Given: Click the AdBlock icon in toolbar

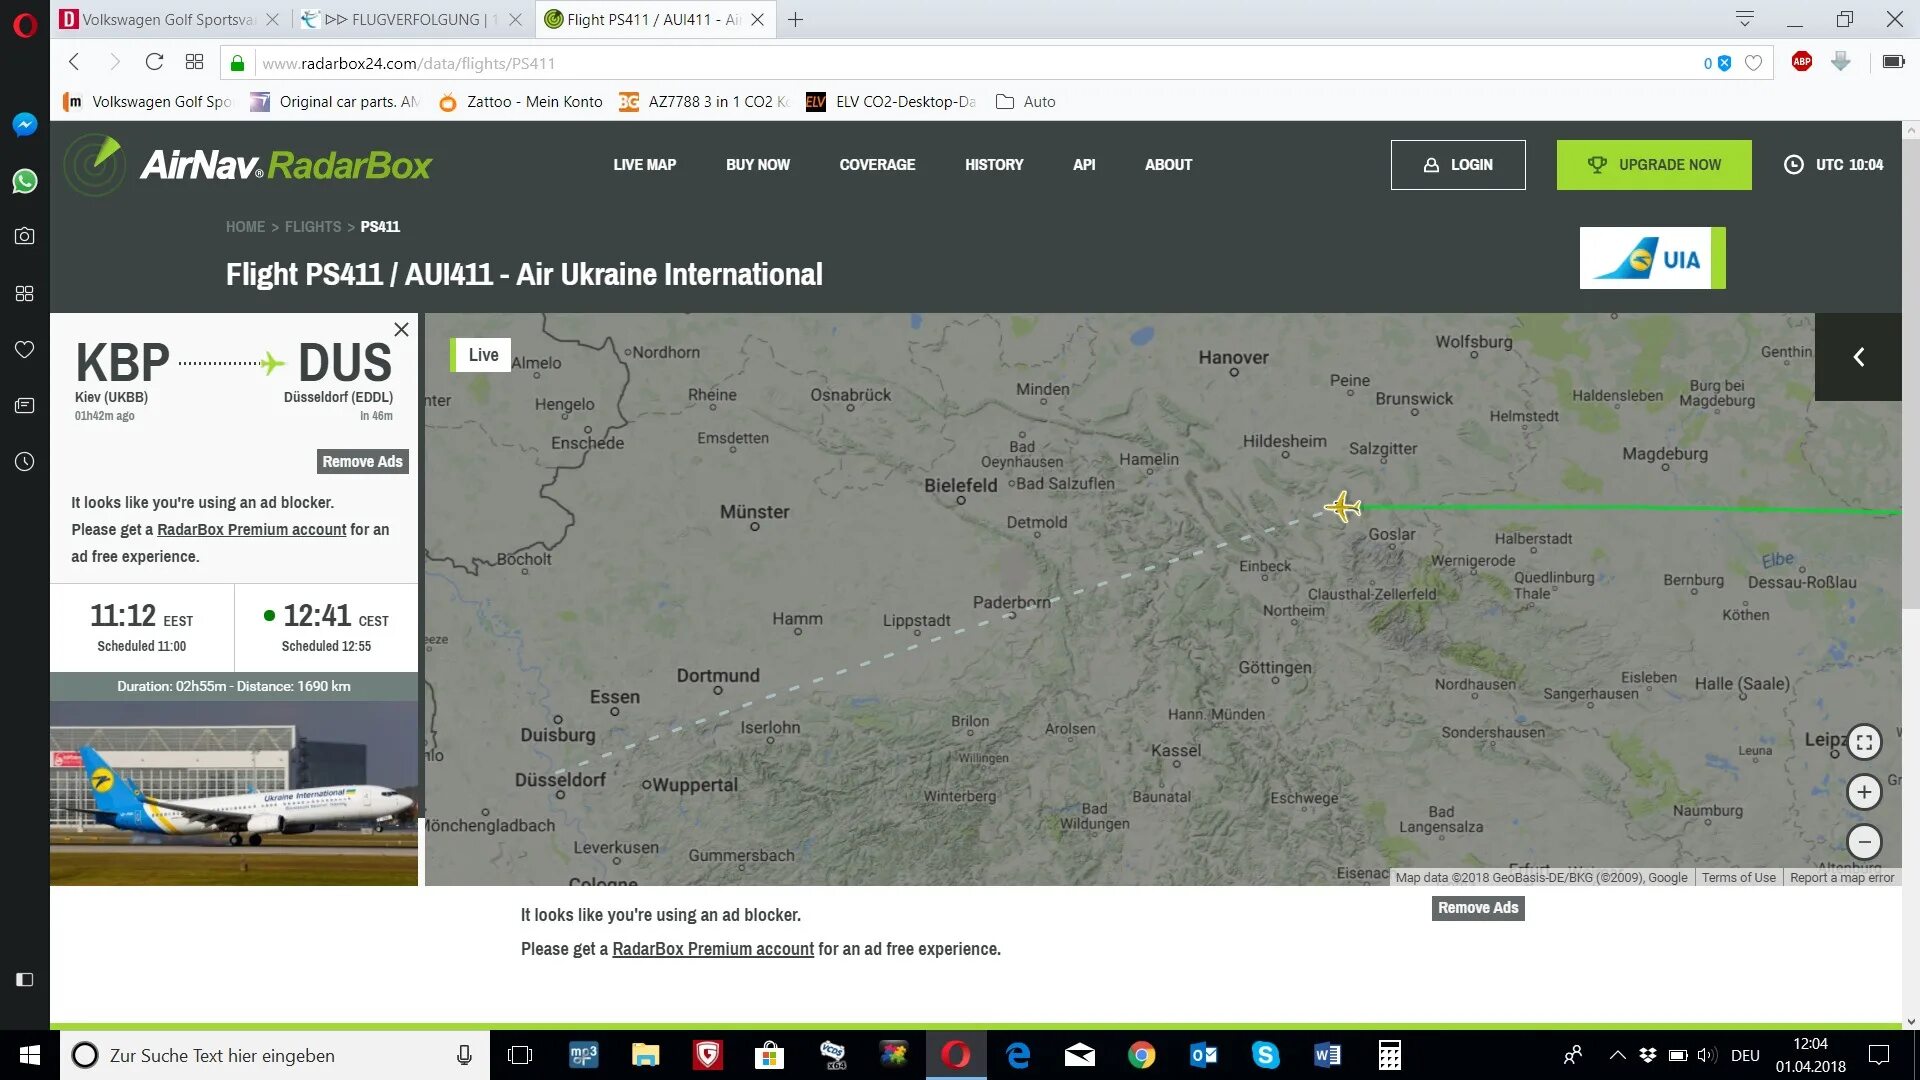Looking at the screenshot, I should pos(1801,62).
